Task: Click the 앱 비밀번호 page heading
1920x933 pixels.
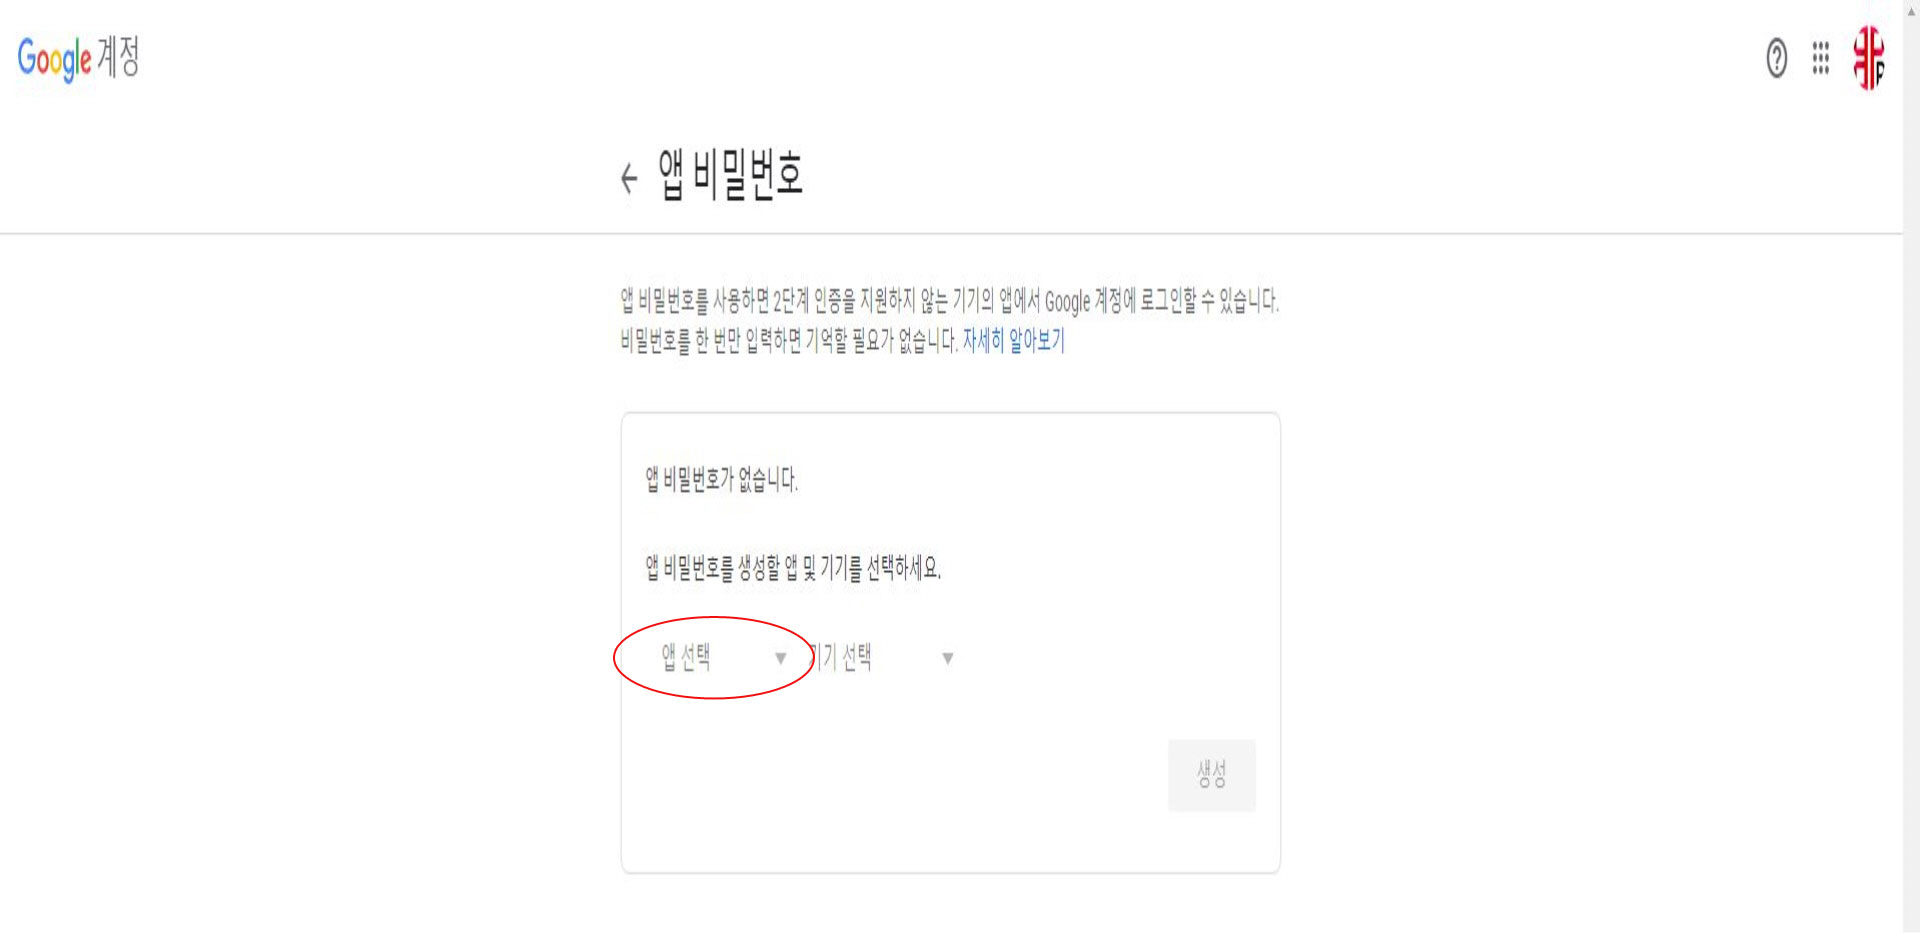Action: [x=730, y=175]
